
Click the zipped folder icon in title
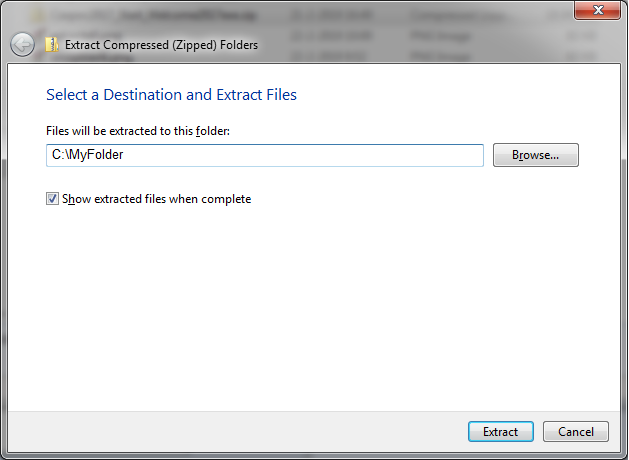pos(52,45)
